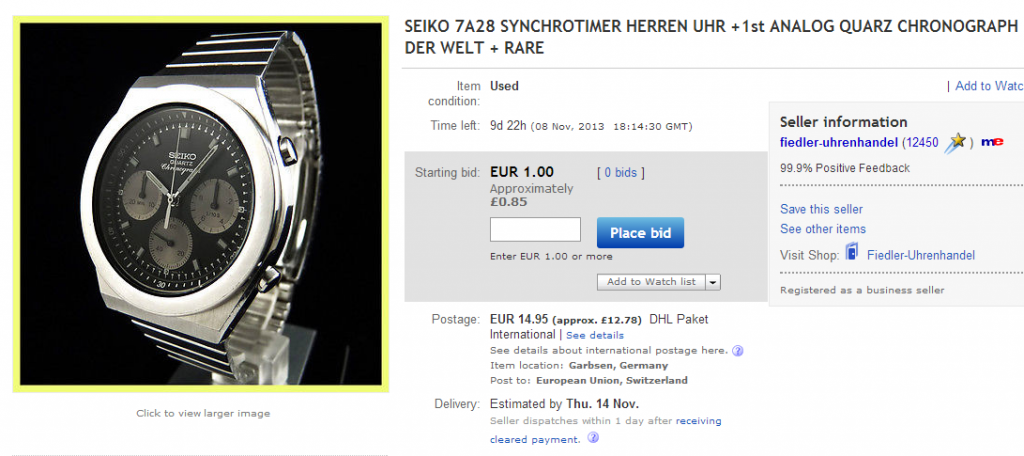Click 'Add to Watch' link at top right
The width and height of the screenshot is (1024, 456).
988,86
